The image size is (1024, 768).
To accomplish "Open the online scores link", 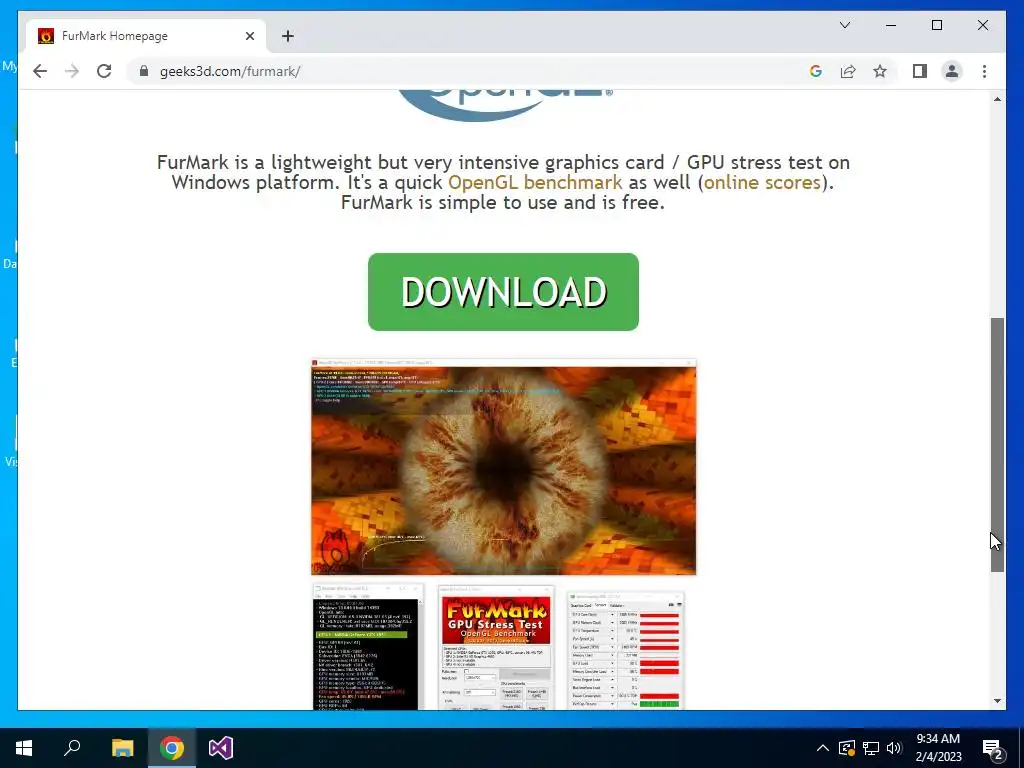I will [762, 182].
